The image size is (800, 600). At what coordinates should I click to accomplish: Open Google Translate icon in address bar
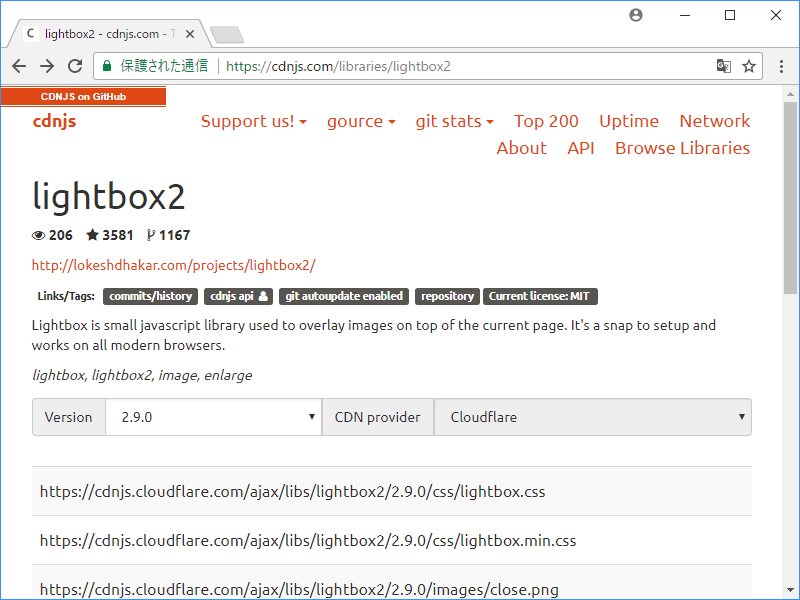(x=723, y=65)
